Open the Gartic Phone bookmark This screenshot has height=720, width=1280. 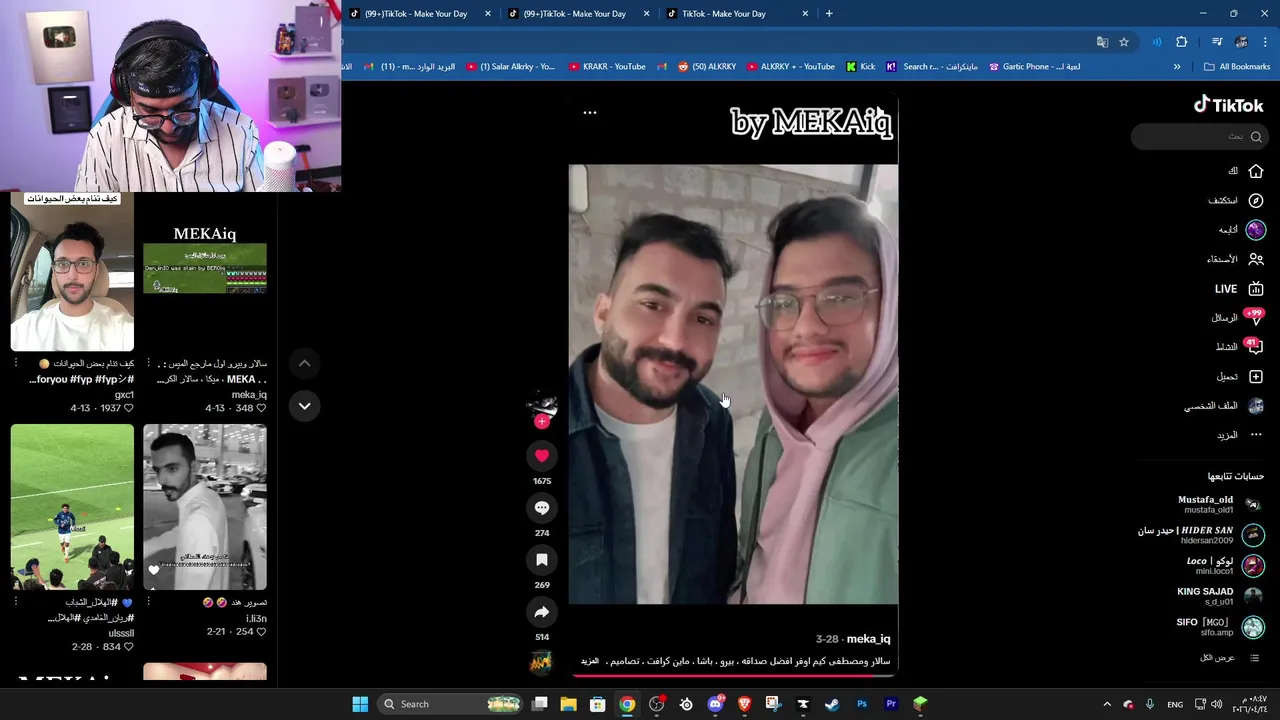(1034, 67)
